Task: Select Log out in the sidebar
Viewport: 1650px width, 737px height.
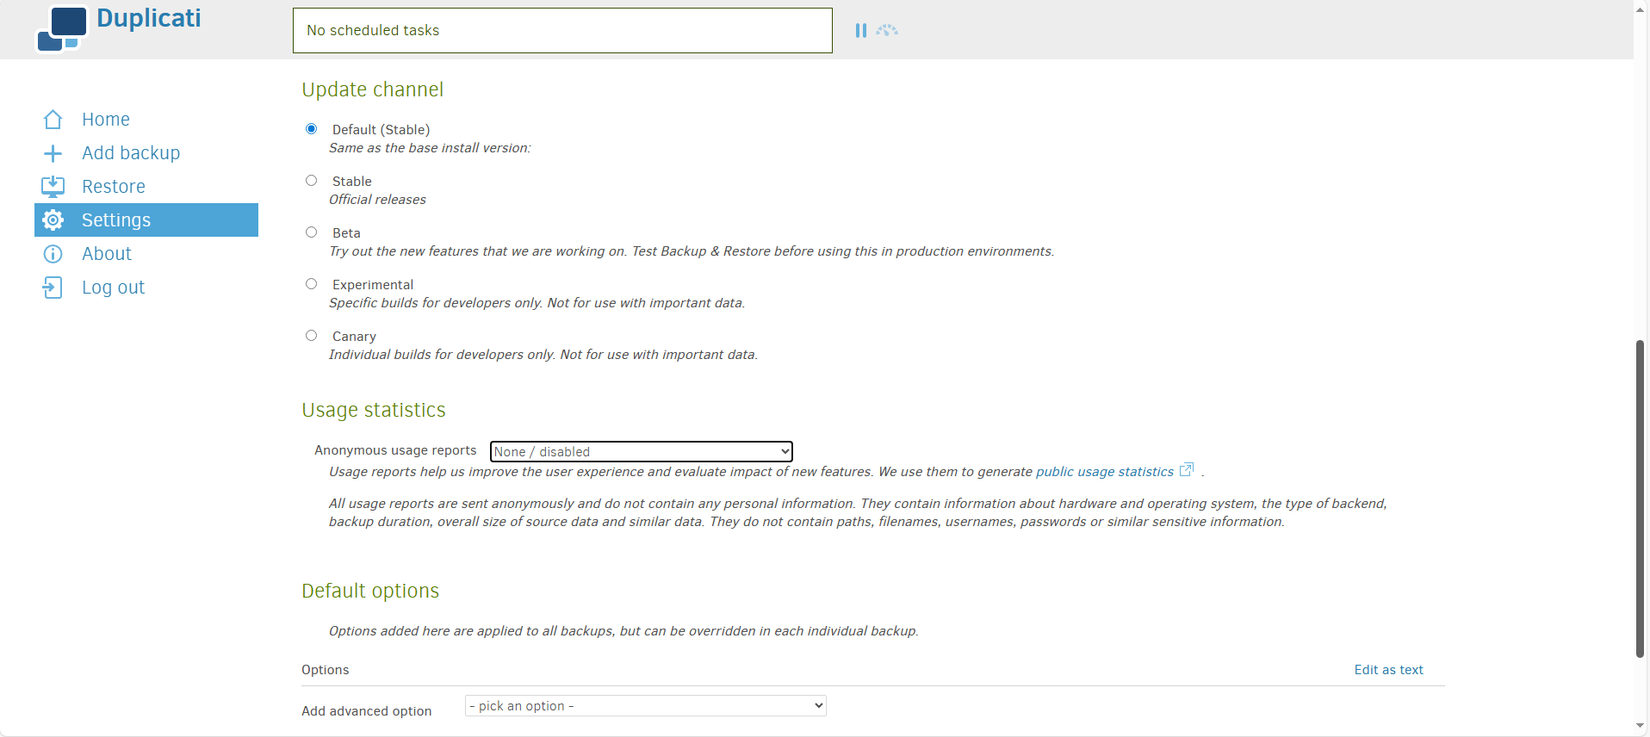Action: [146, 288]
